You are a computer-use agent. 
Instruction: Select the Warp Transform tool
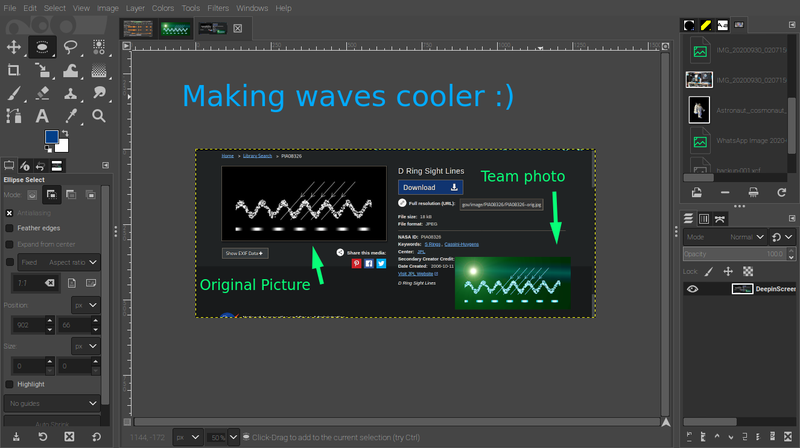tap(70, 70)
